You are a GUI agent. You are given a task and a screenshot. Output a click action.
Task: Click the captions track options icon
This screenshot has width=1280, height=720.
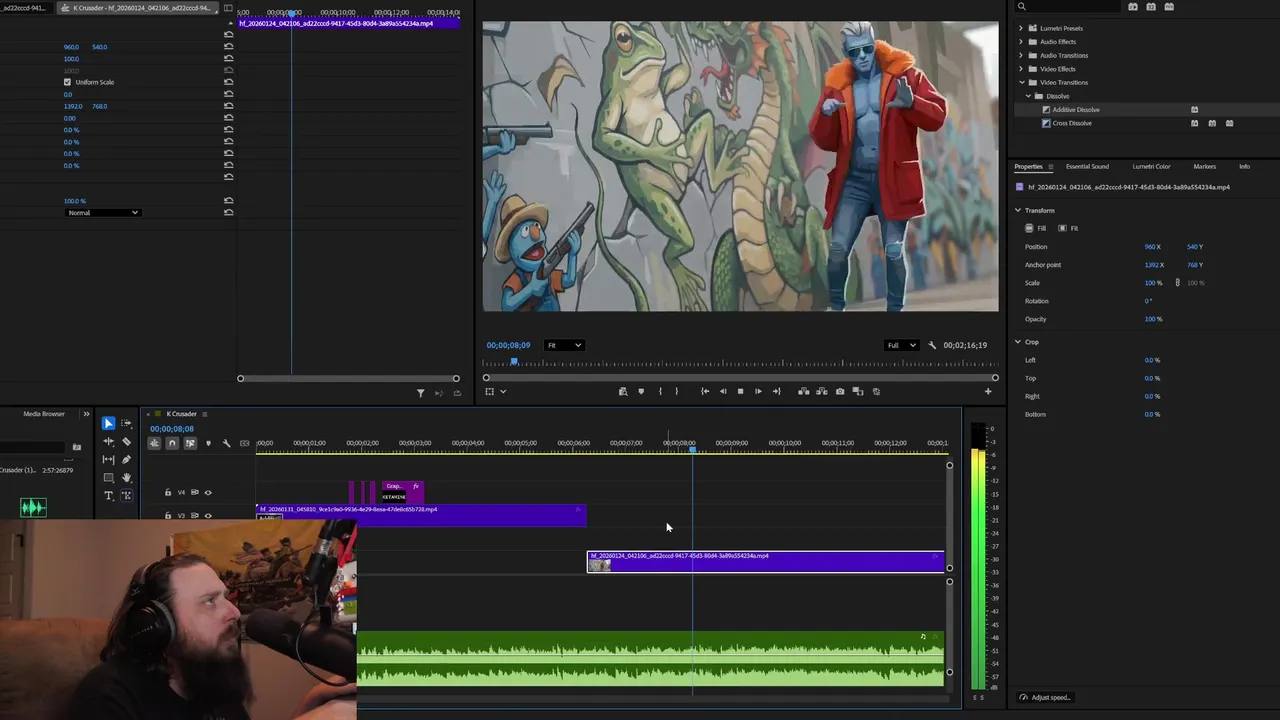244,443
